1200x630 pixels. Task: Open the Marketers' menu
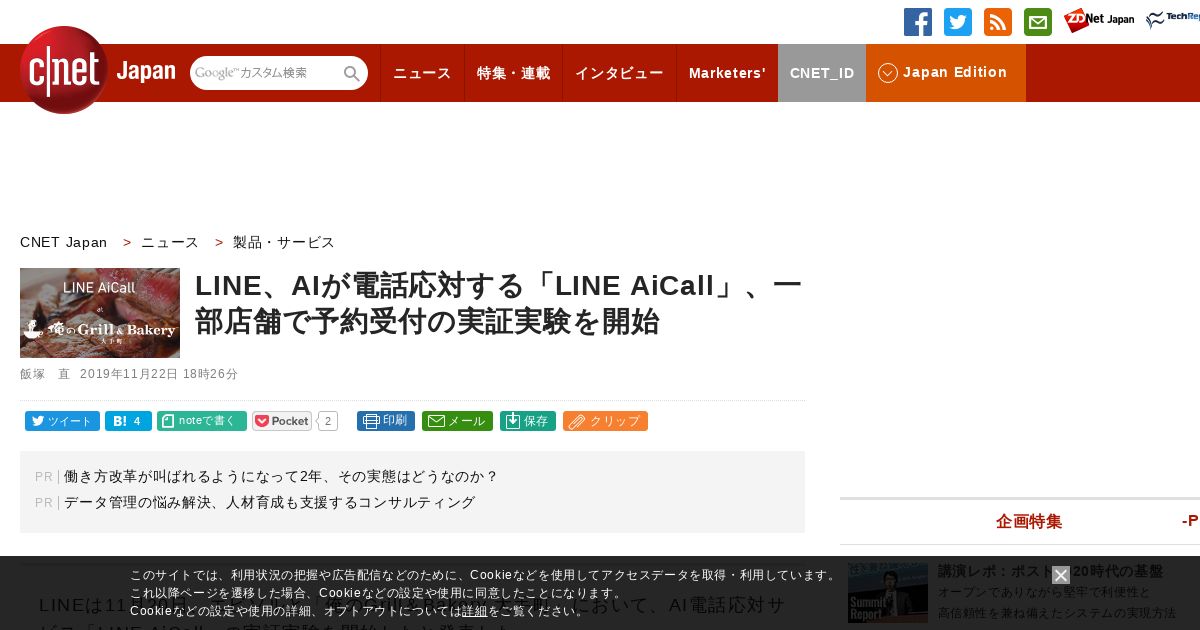[727, 73]
